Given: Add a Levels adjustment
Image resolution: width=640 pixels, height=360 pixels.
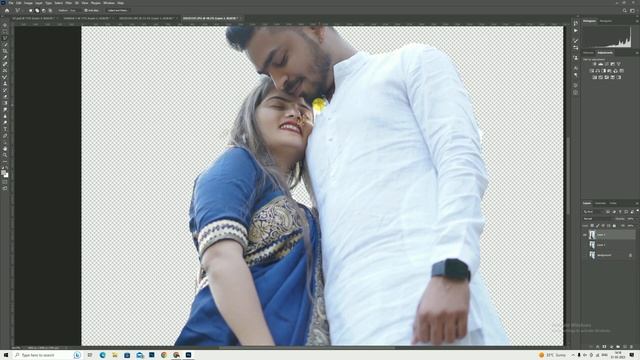Looking at the screenshot, I should (x=600, y=64).
